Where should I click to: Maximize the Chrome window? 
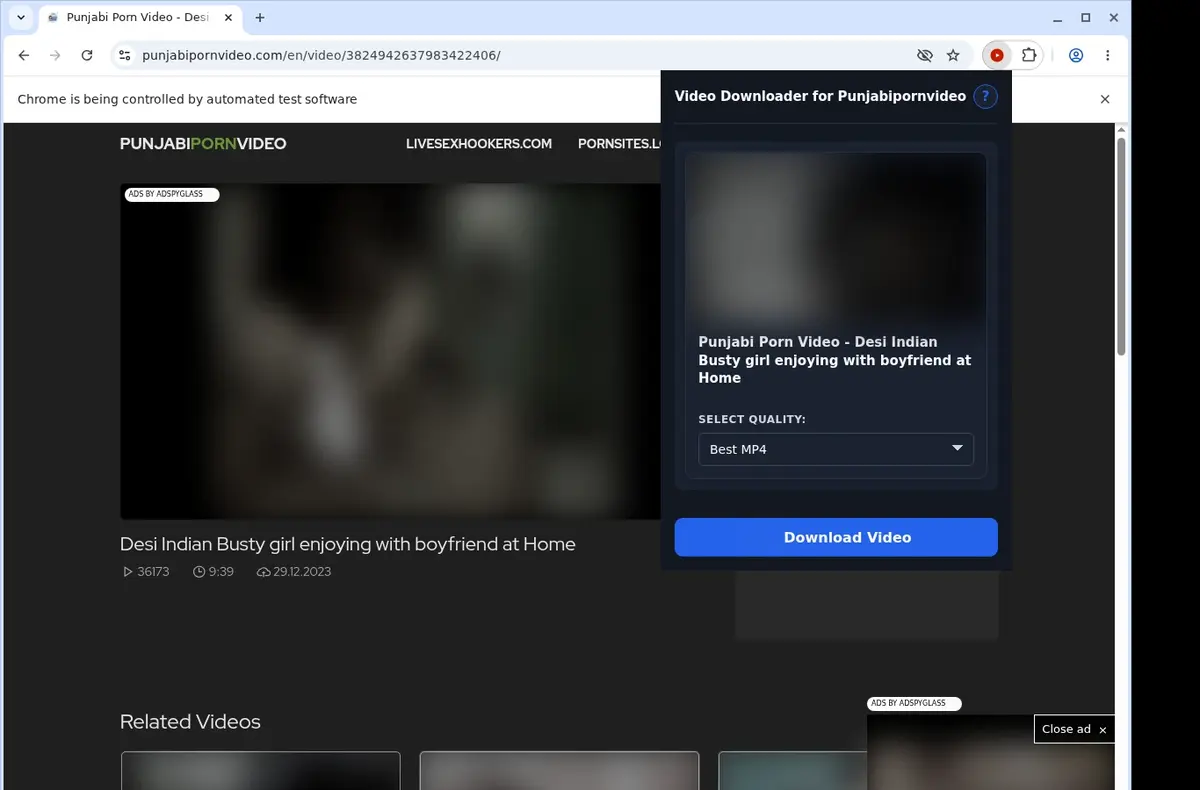[1085, 18]
